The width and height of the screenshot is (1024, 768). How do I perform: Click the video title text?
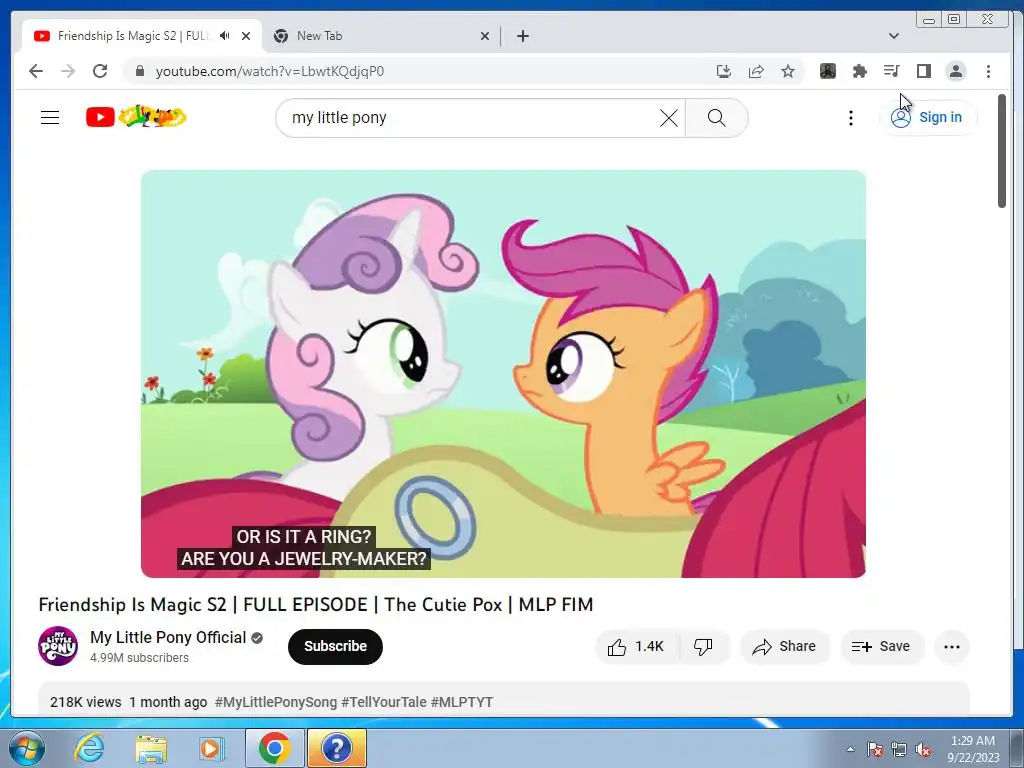click(316, 605)
